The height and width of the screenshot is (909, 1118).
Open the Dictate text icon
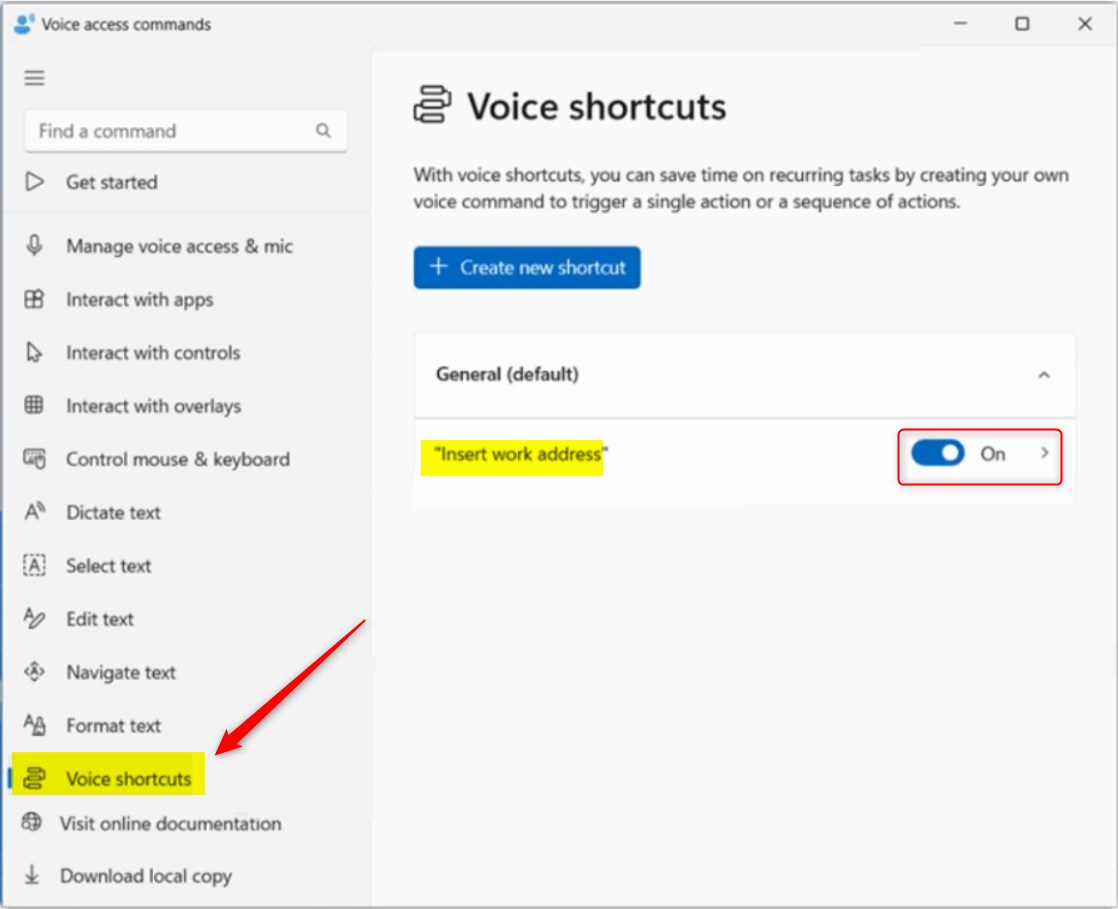[x=36, y=513]
